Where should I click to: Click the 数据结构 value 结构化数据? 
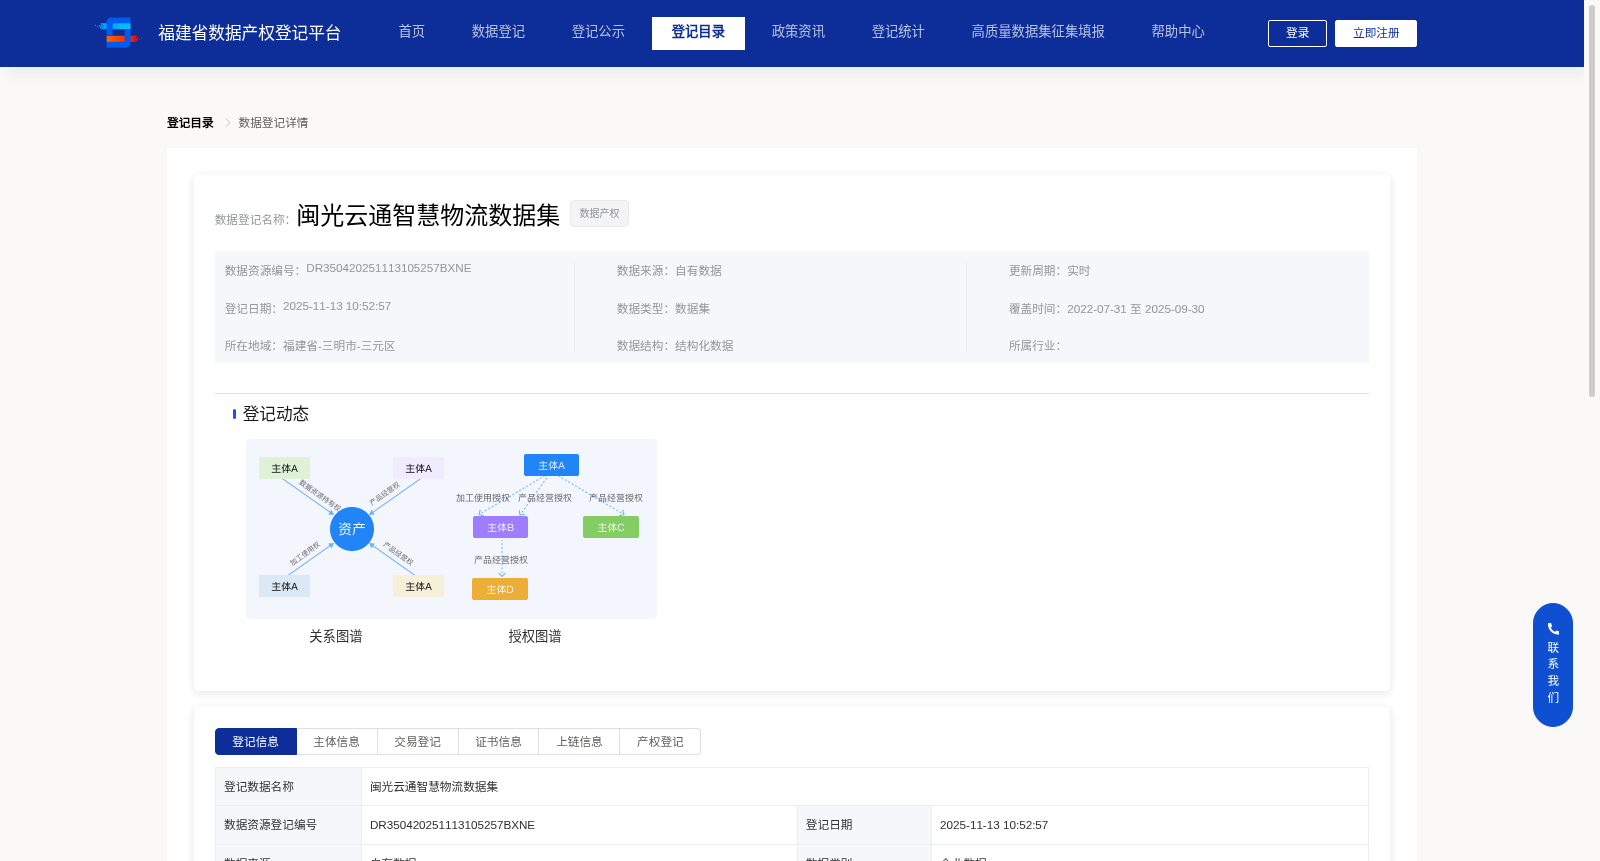pyautogui.click(x=704, y=346)
